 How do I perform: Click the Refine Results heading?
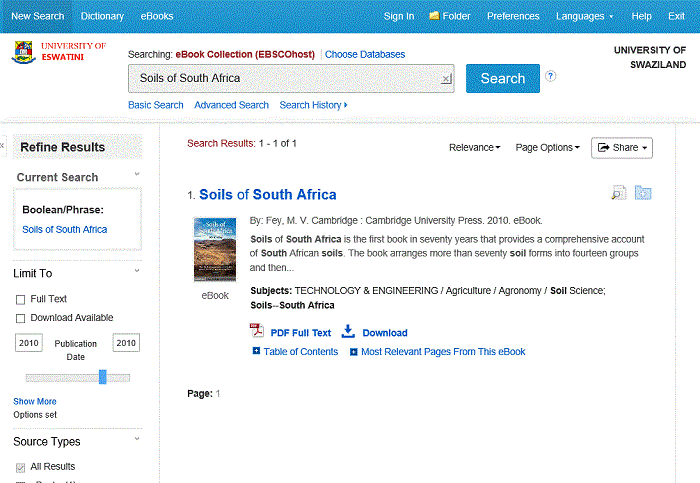click(x=62, y=147)
